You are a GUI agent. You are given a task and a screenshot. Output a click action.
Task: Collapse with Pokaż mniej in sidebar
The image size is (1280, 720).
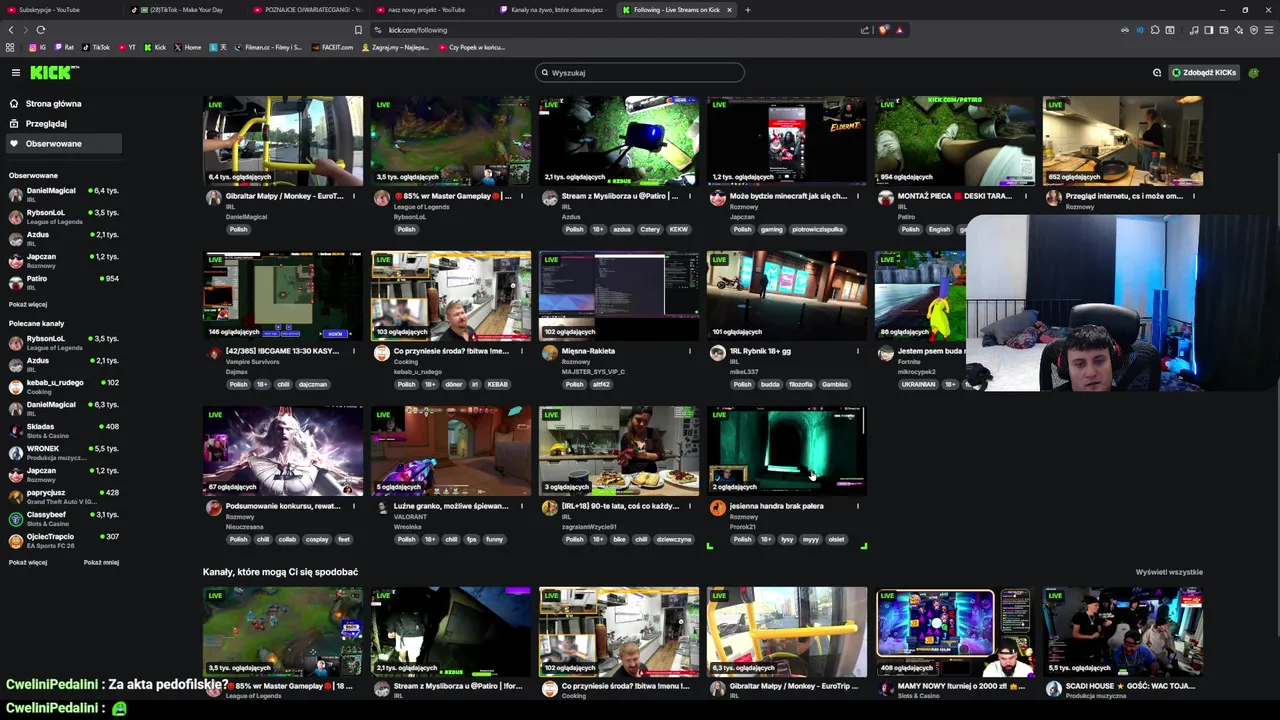pyautogui.click(x=101, y=562)
